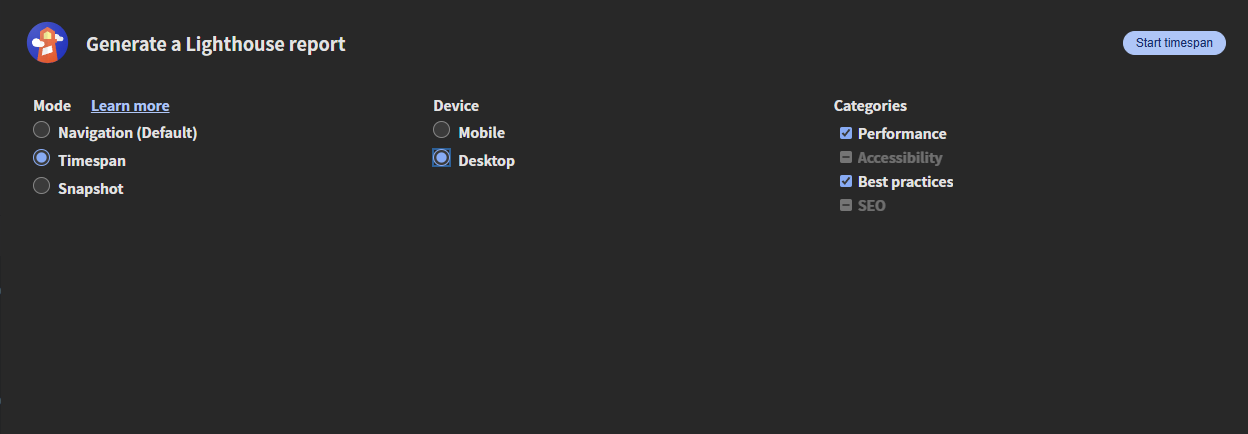1248x434 pixels.
Task: Click the Mobile label text
Action: tap(482, 133)
